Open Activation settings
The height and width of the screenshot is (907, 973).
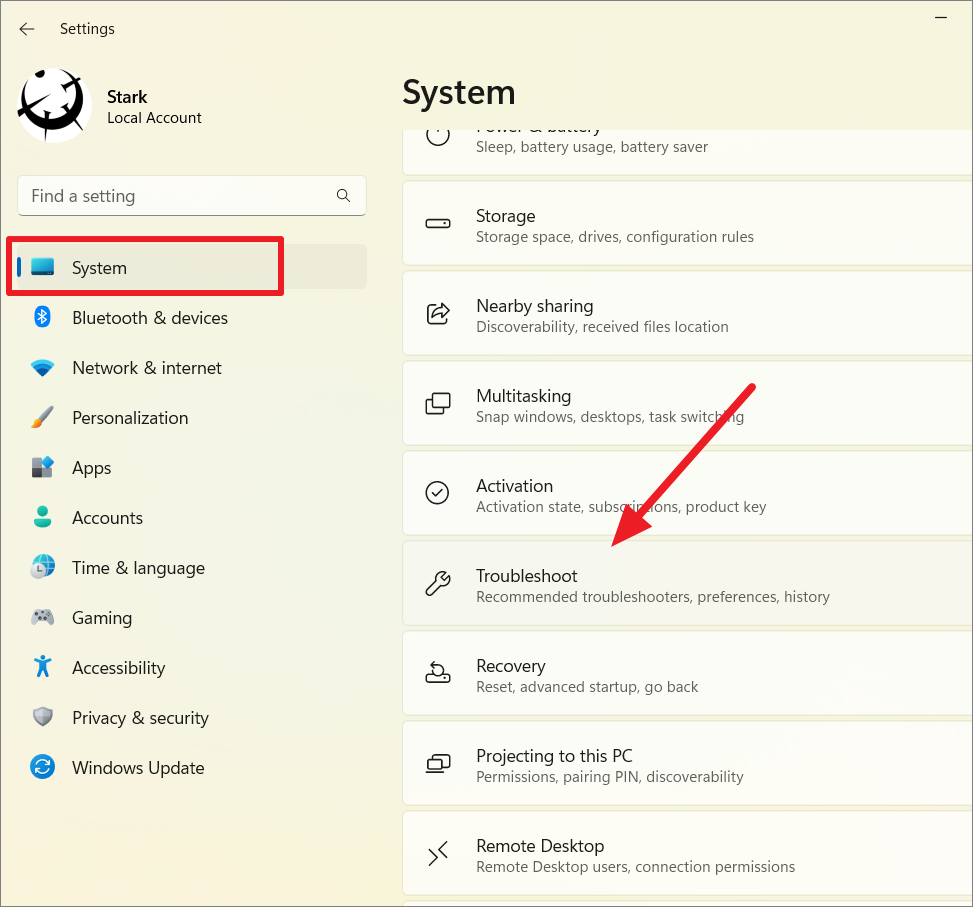coord(688,494)
